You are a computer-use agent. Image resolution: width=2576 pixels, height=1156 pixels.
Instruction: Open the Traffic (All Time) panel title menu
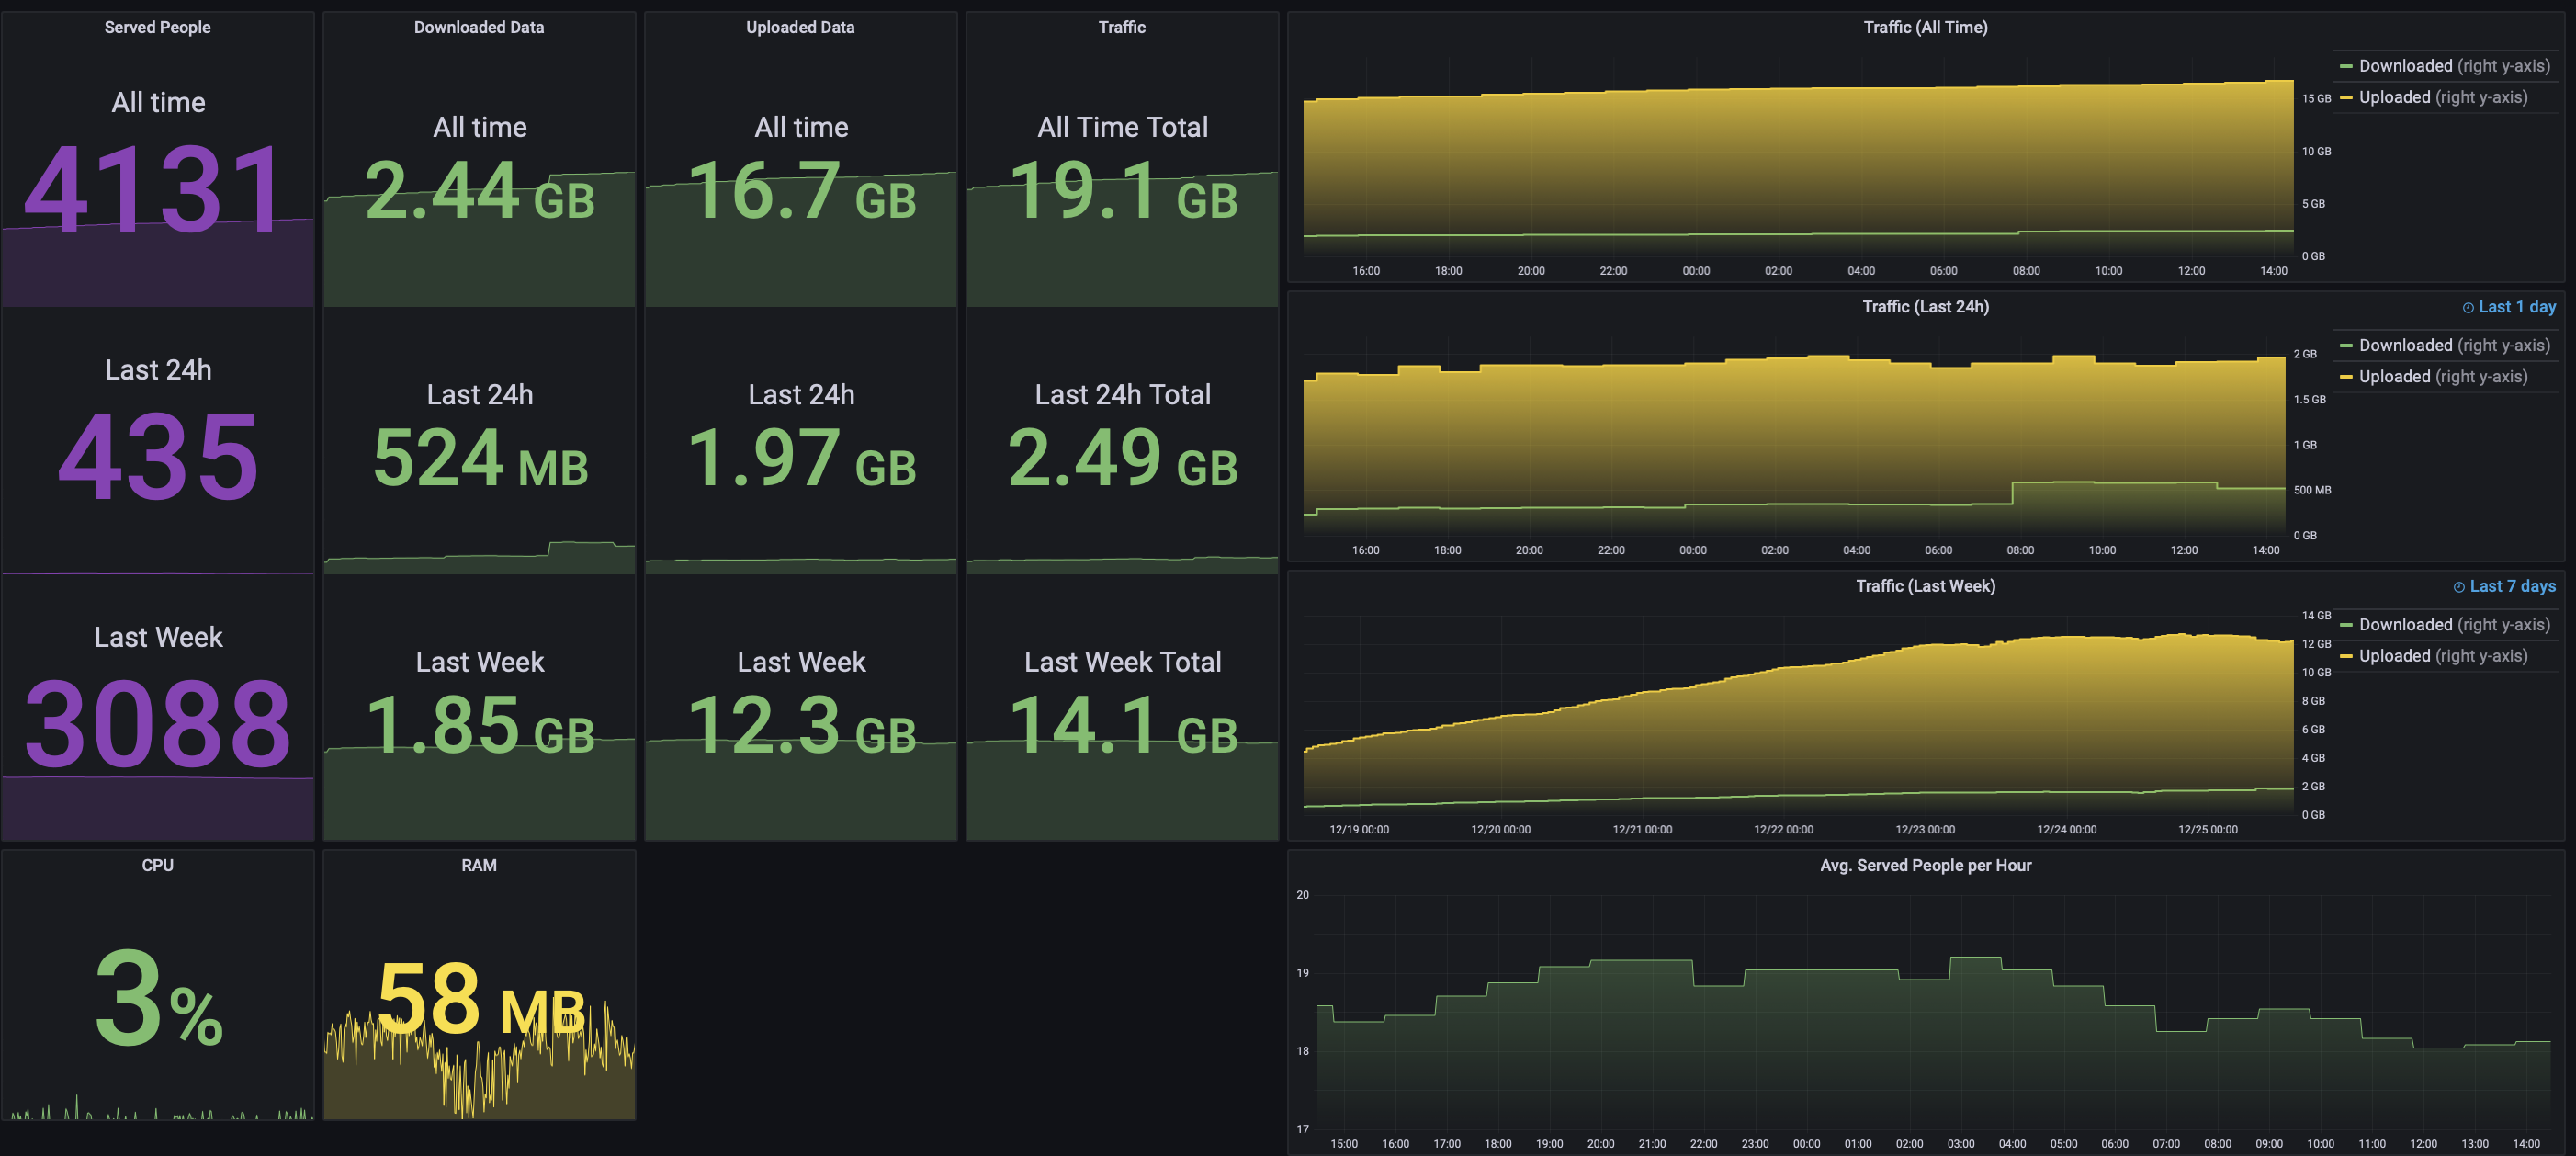pos(1924,27)
